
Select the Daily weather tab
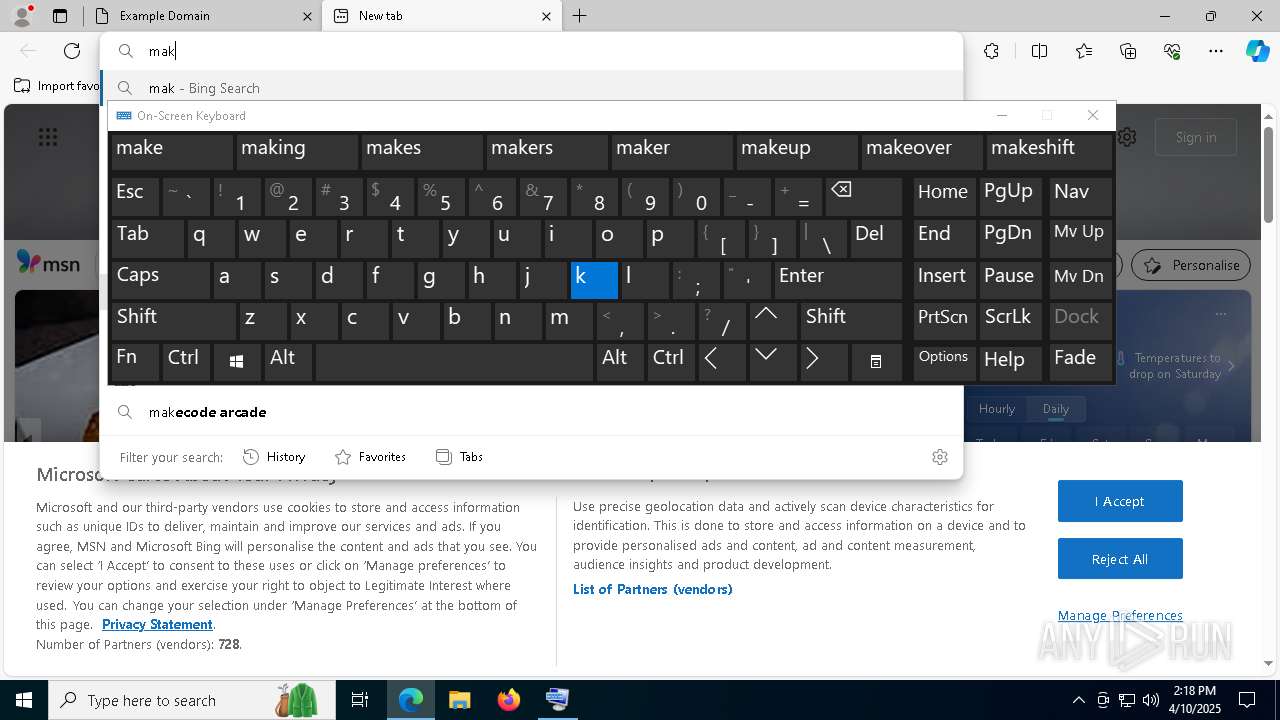pyautogui.click(x=1055, y=409)
